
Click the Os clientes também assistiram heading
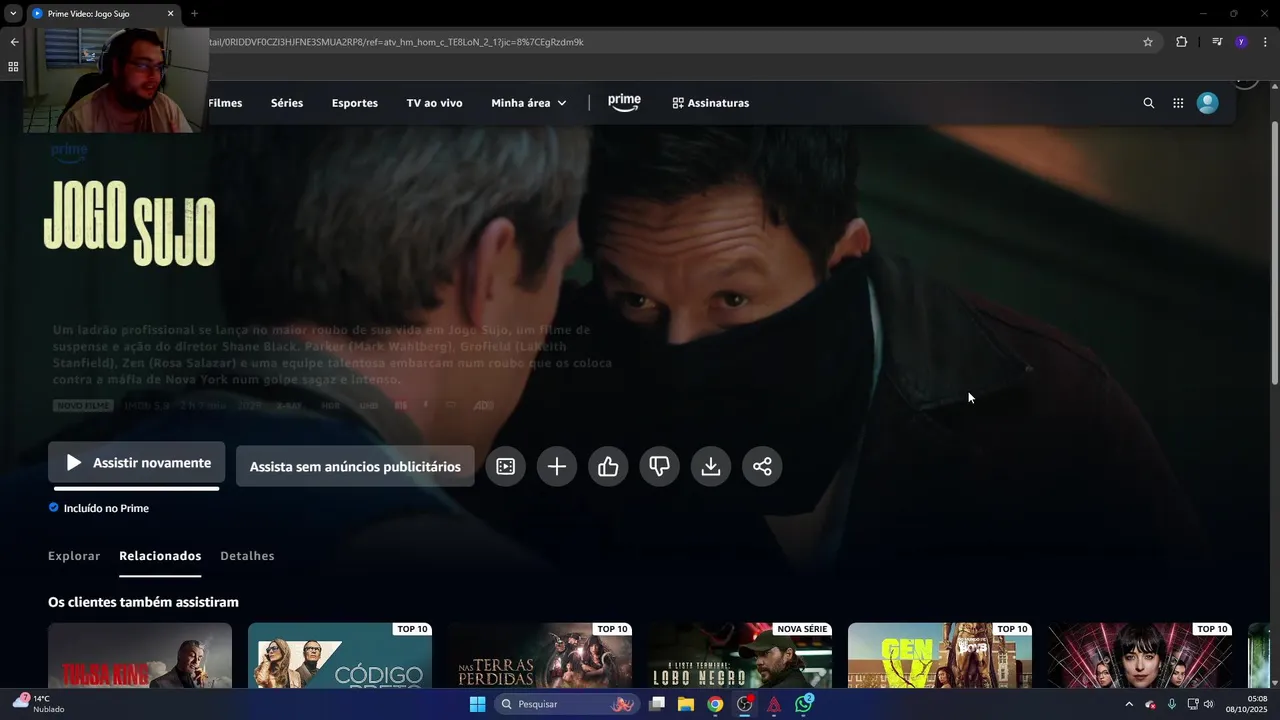pyautogui.click(x=143, y=602)
